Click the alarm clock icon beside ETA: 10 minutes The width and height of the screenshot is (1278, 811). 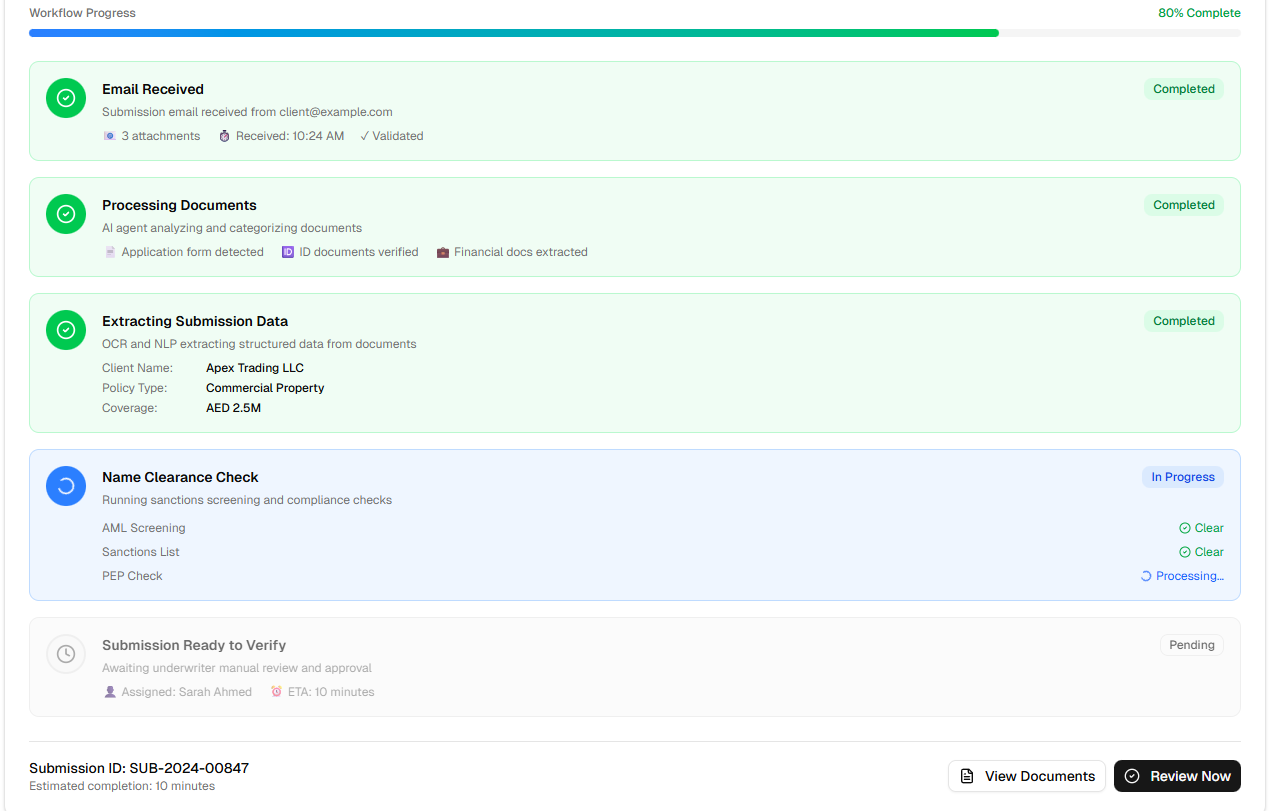277,691
